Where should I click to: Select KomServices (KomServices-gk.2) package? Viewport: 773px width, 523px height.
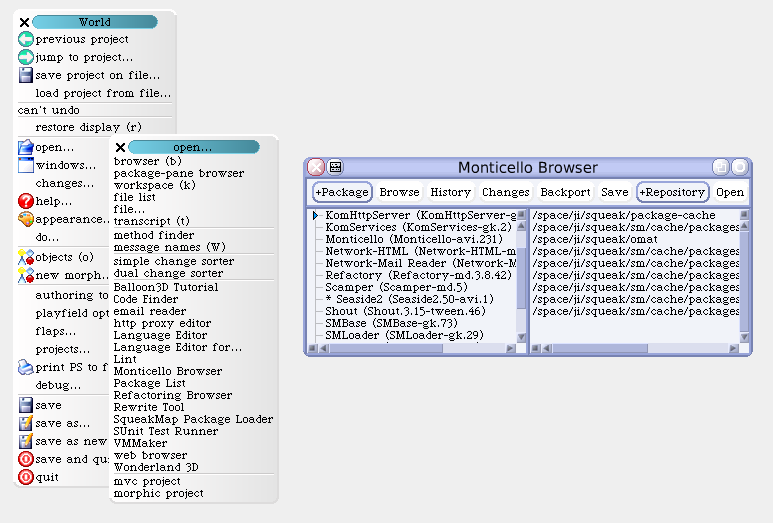click(x=418, y=227)
